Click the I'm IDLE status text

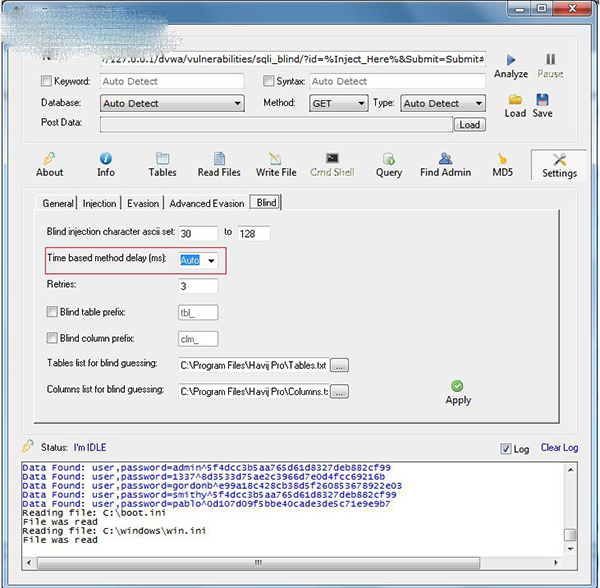click(x=90, y=447)
